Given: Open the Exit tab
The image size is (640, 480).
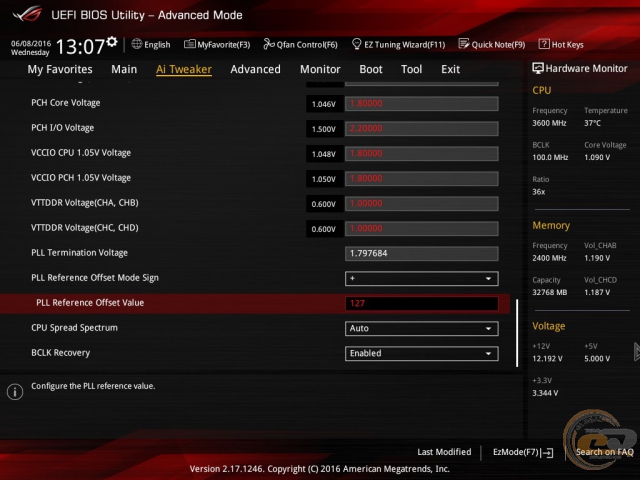Looking at the screenshot, I should pos(450,69).
